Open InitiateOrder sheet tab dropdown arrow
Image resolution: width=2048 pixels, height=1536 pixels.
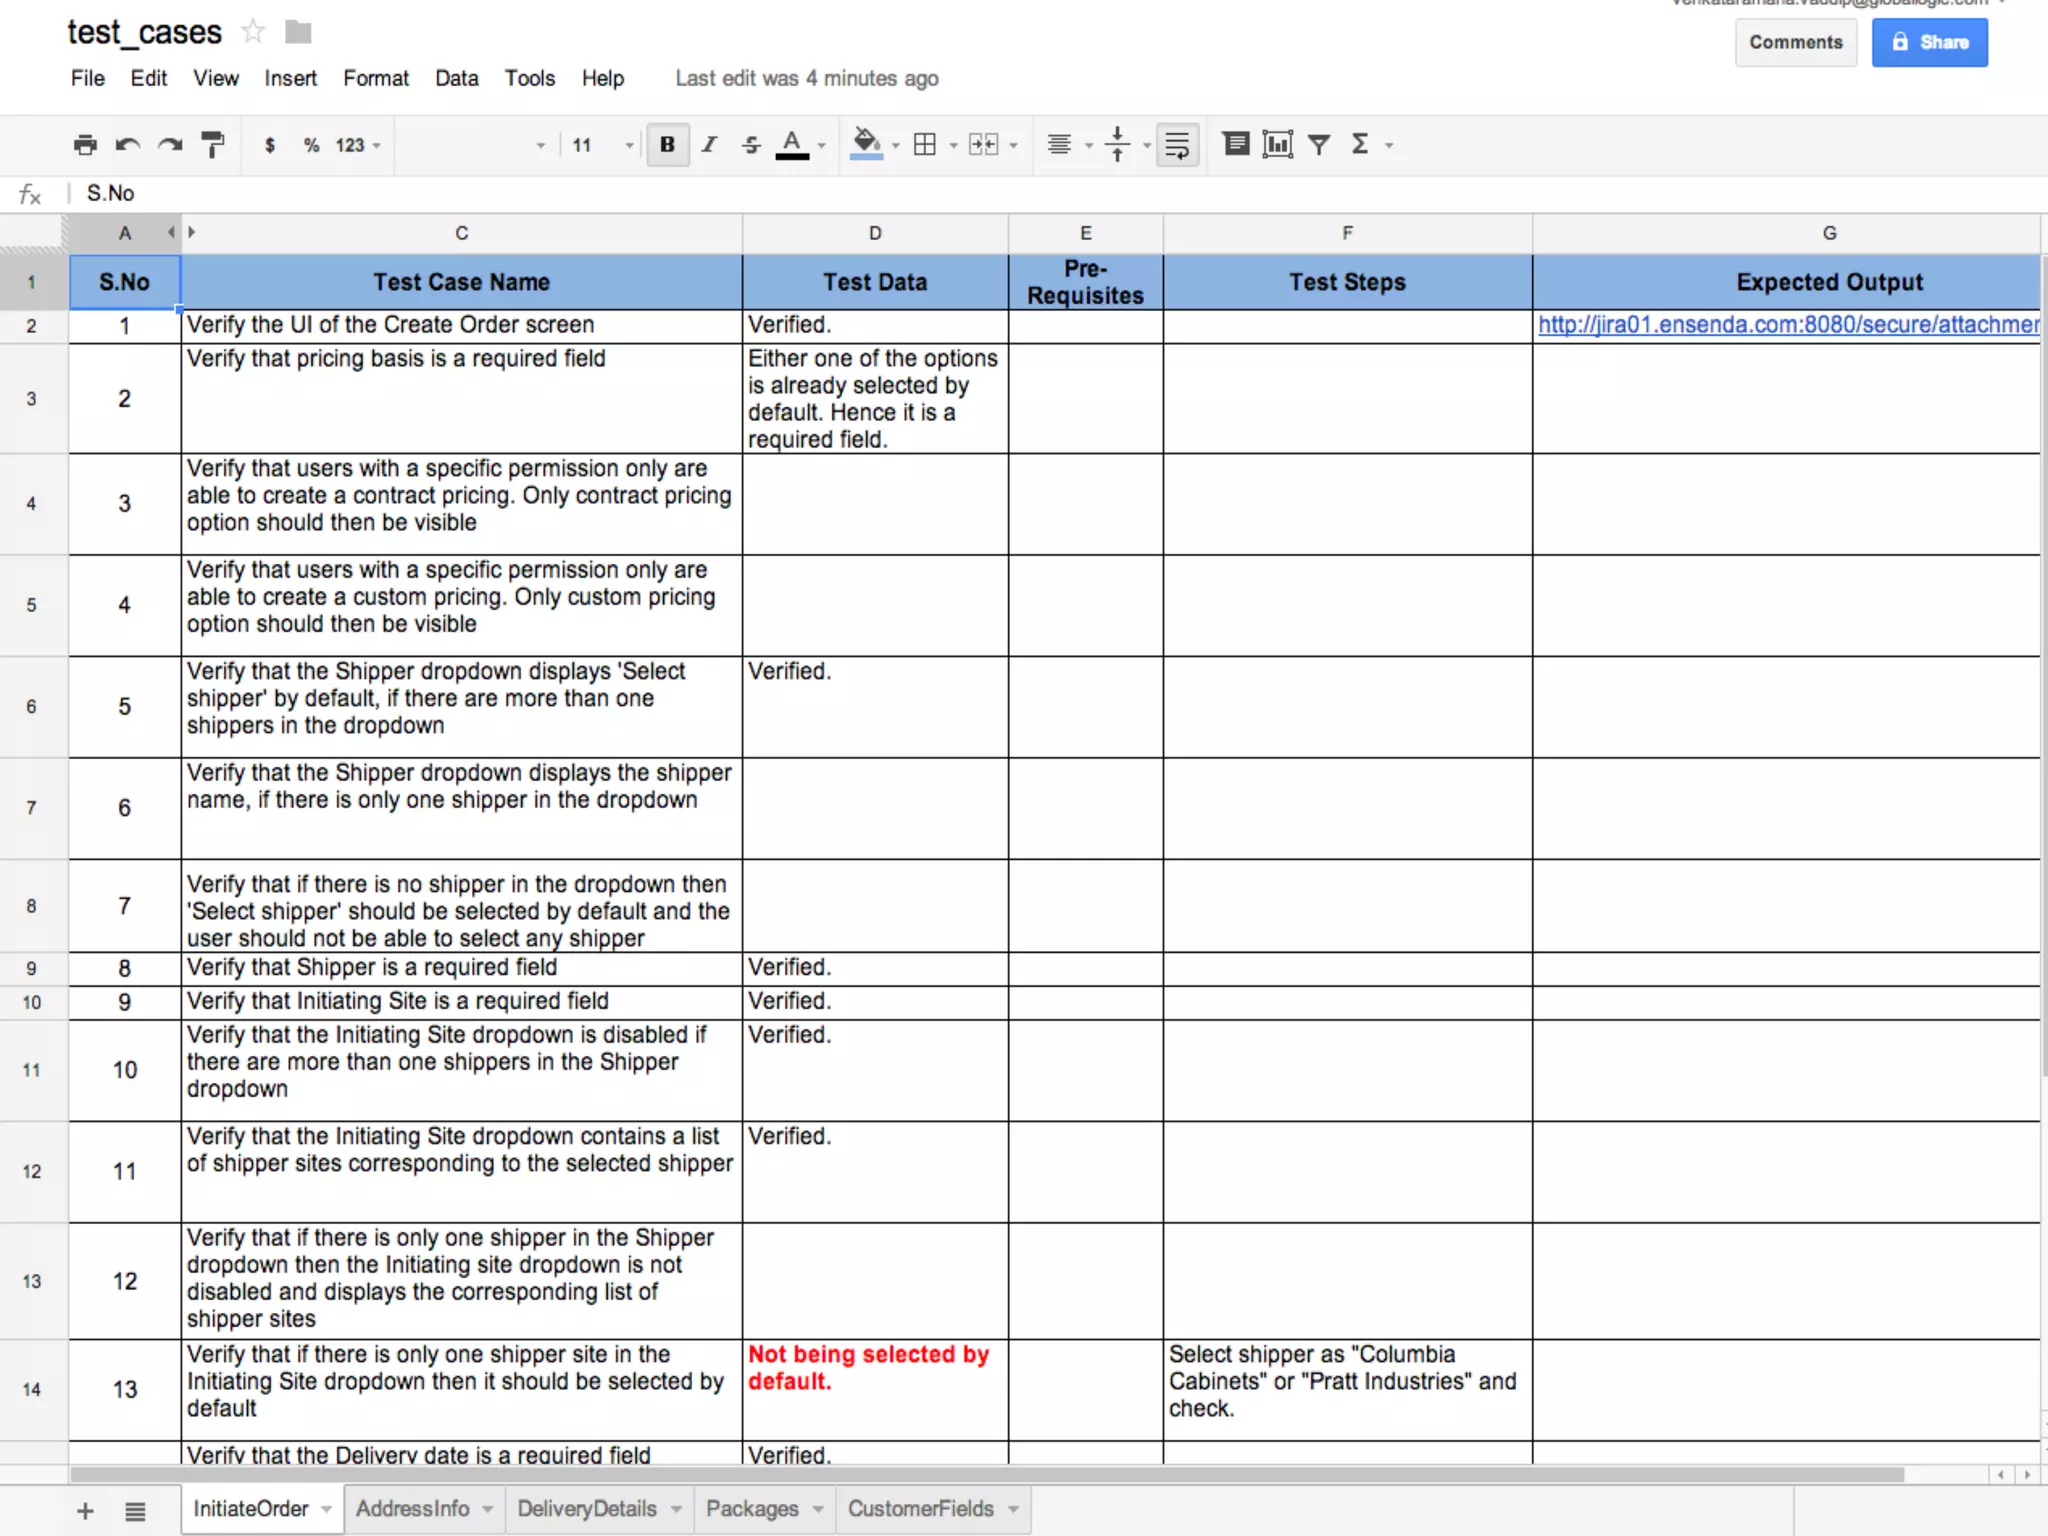[326, 1509]
